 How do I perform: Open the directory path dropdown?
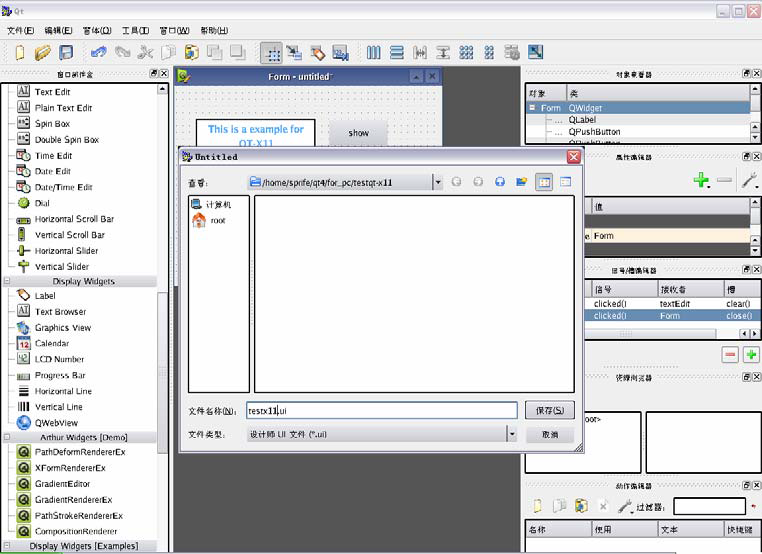point(437,182)
